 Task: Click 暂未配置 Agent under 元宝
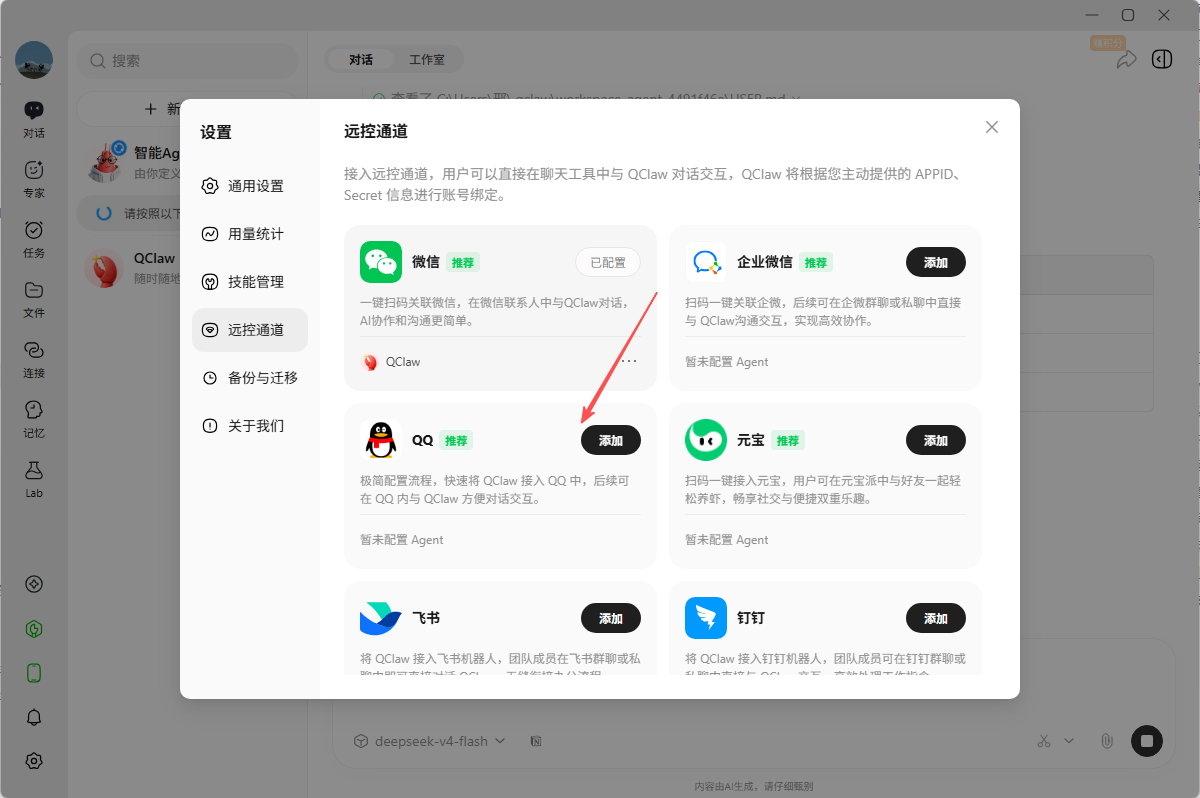click(x=727, y=540)
